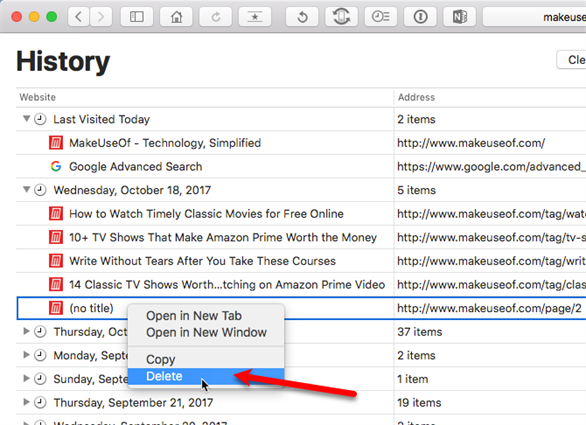Click the red close window button

(16, 17)
